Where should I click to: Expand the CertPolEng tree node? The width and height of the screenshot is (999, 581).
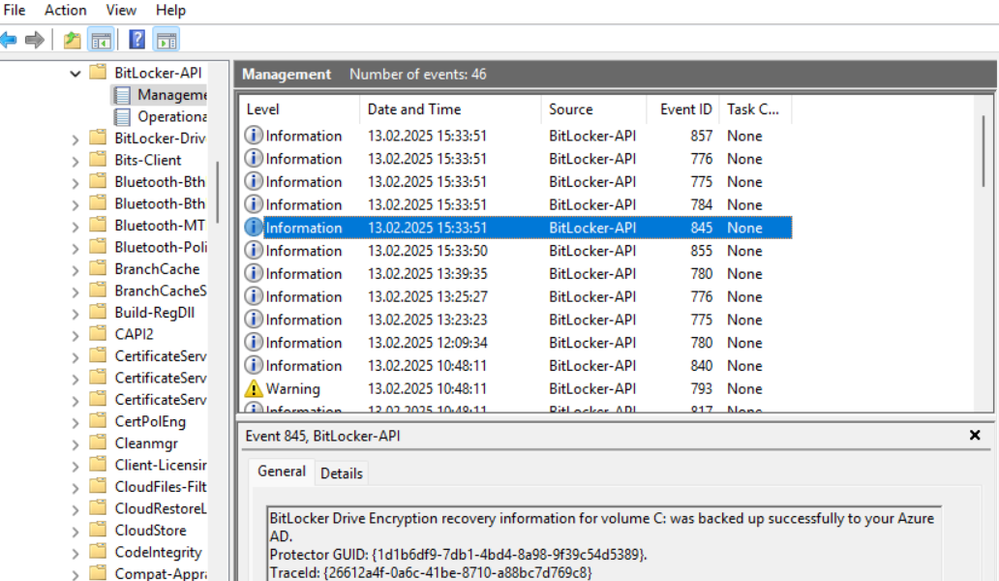[x=75, y=423]
